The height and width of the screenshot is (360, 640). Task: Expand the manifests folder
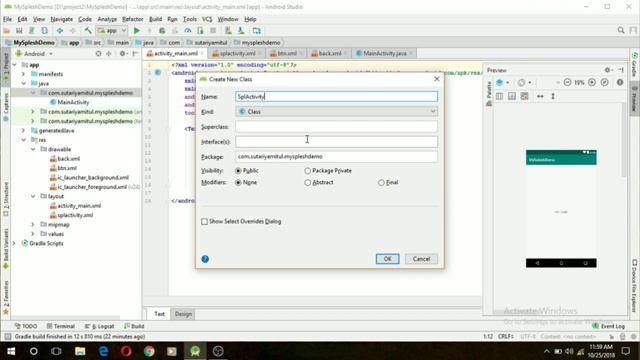(x=24, y=74)
